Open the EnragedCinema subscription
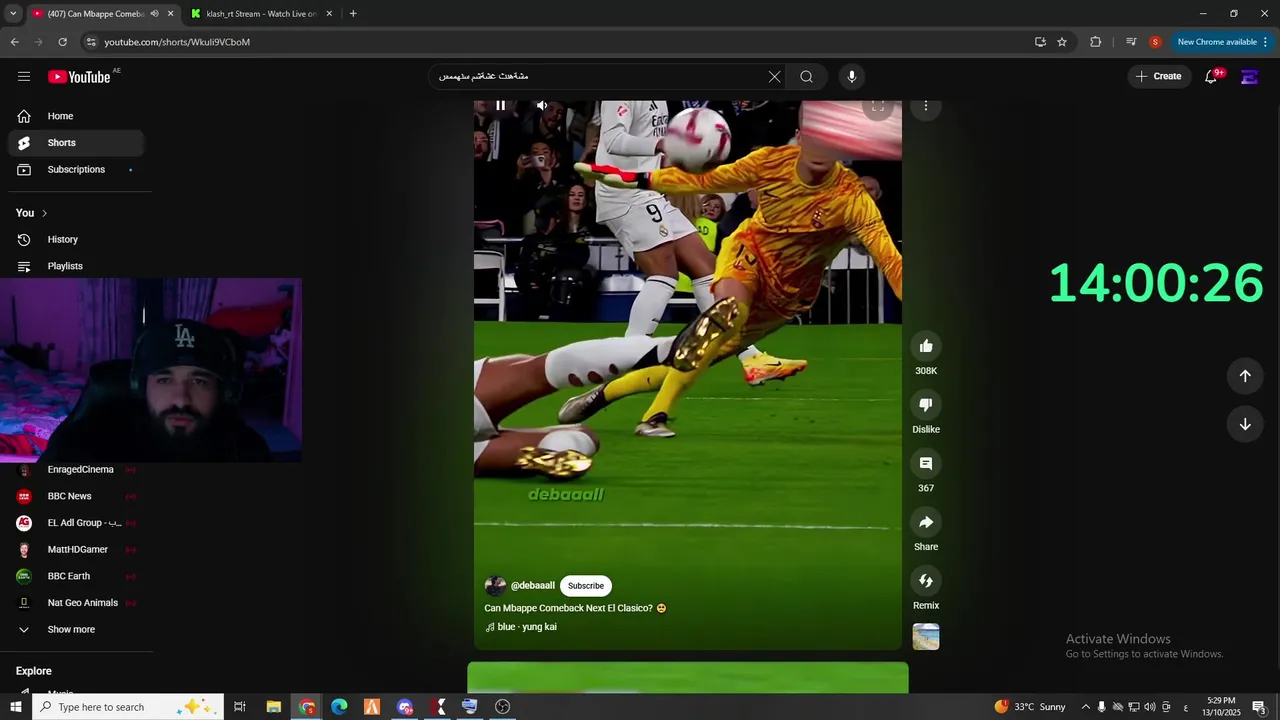The height and width of the screenshot is (720, 1280). (76, 470)
